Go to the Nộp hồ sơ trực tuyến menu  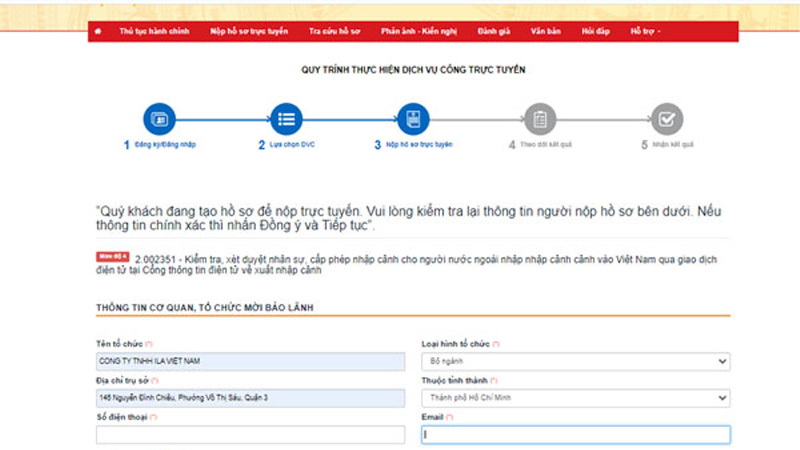[x=249, y=31]
